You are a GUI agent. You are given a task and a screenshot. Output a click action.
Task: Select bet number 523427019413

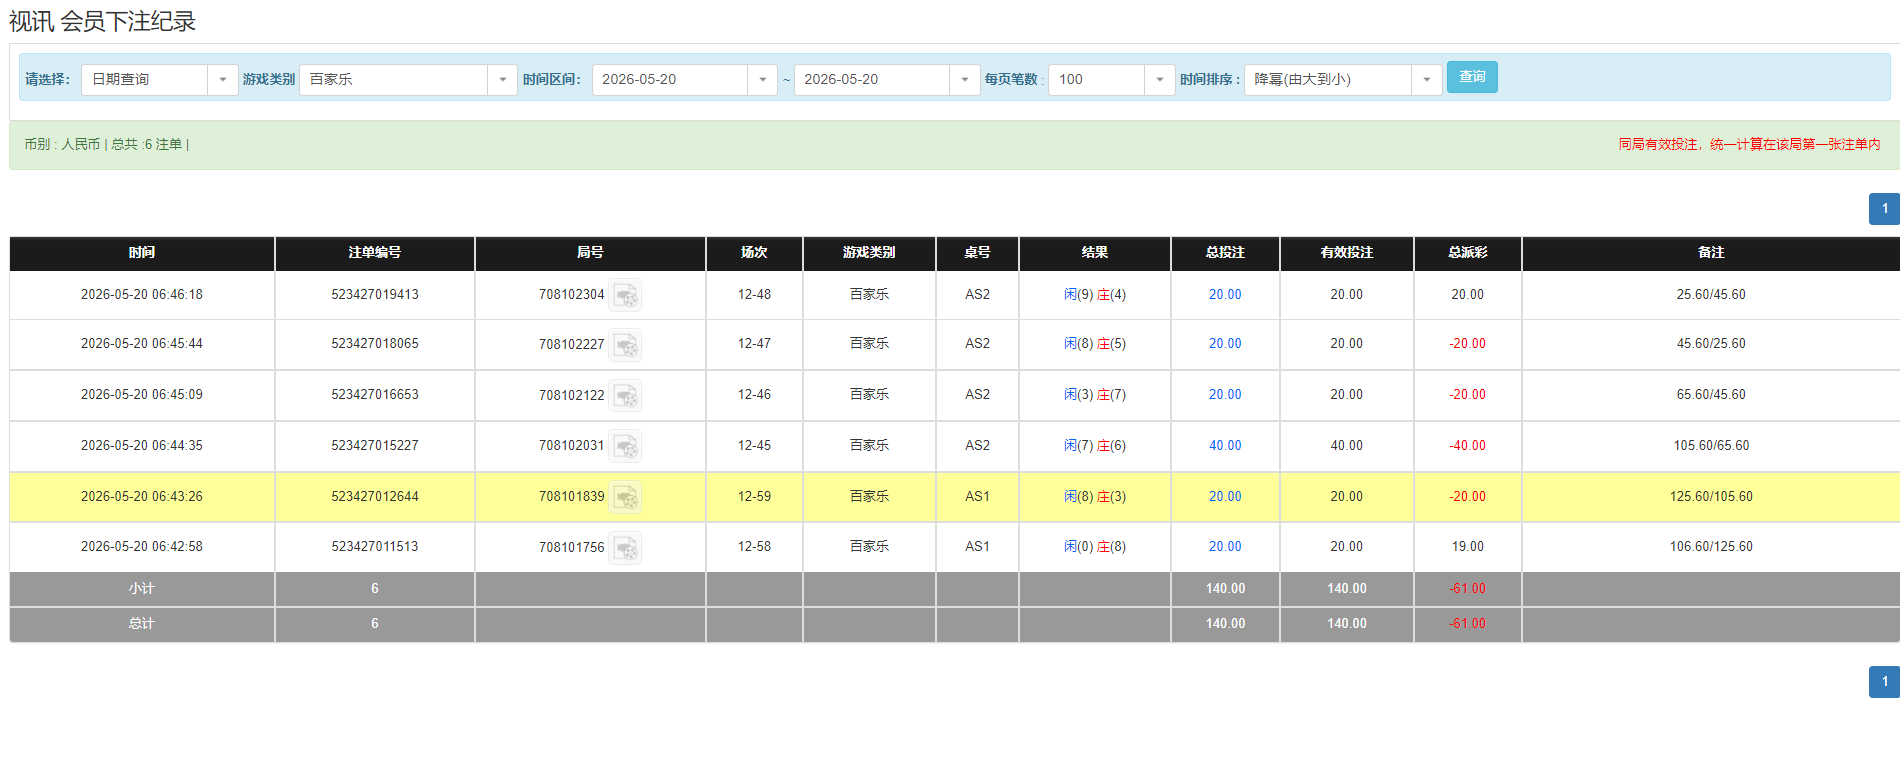tap(375, 295)
